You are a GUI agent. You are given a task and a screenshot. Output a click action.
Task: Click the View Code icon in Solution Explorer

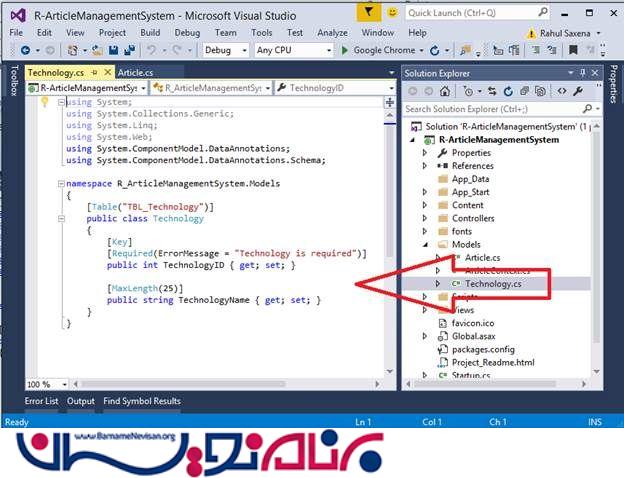tap(563, 91)
